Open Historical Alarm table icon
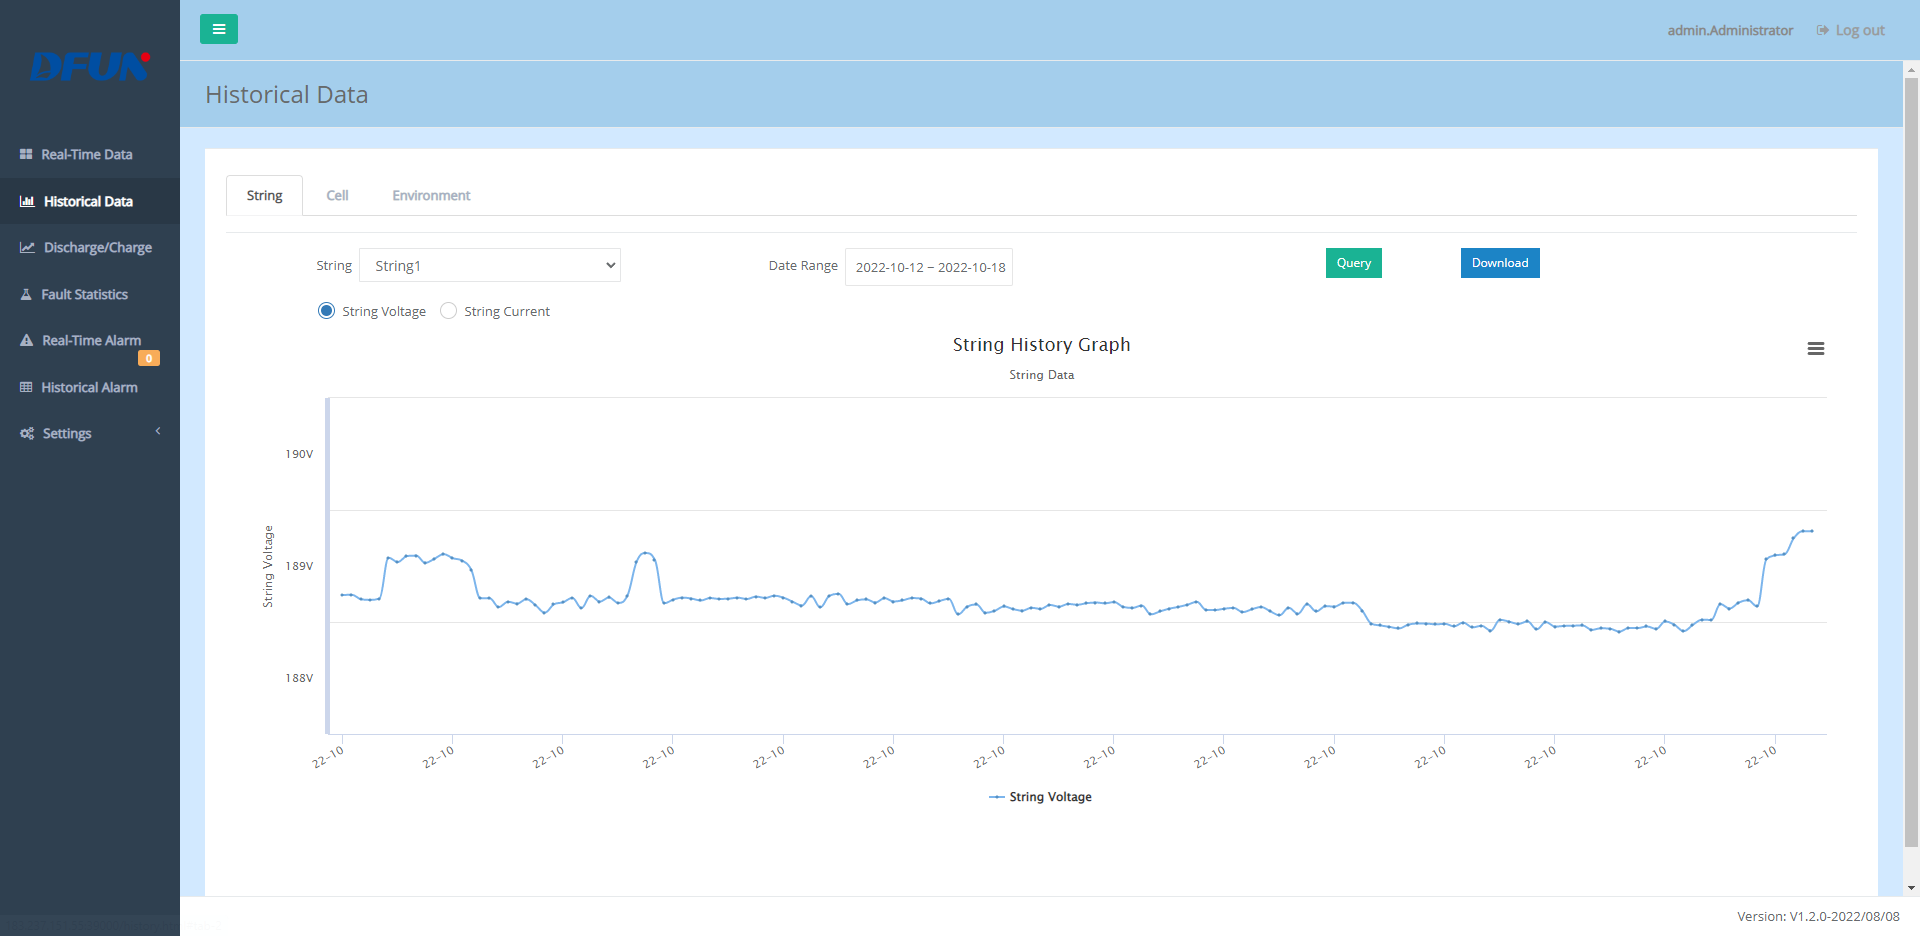 (x=25, y=387)
